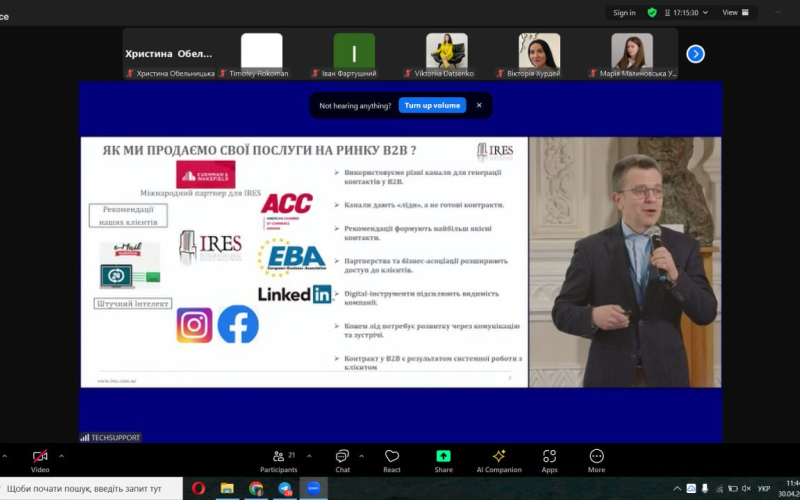Viewport: 800px width, 500px height.
Task: Click the Facebook logo on the slide
Action: (238, 324)
